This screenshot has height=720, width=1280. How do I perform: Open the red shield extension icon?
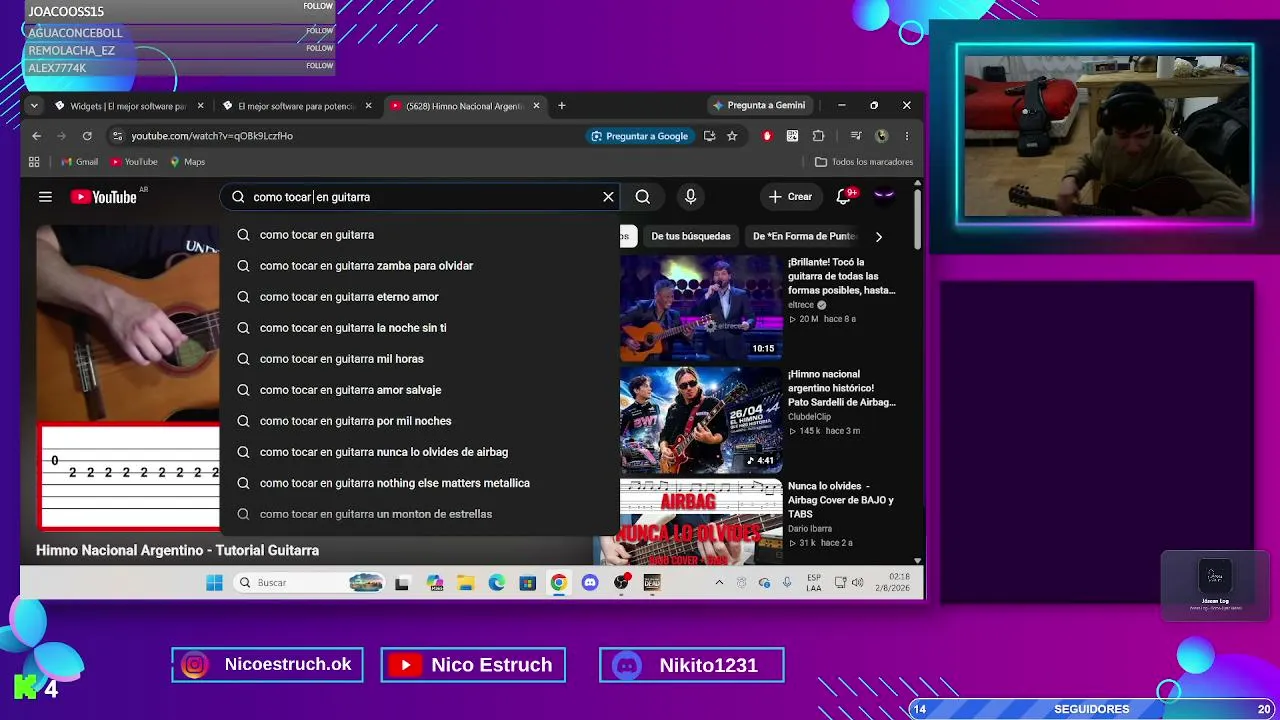[x=767, y=136]
